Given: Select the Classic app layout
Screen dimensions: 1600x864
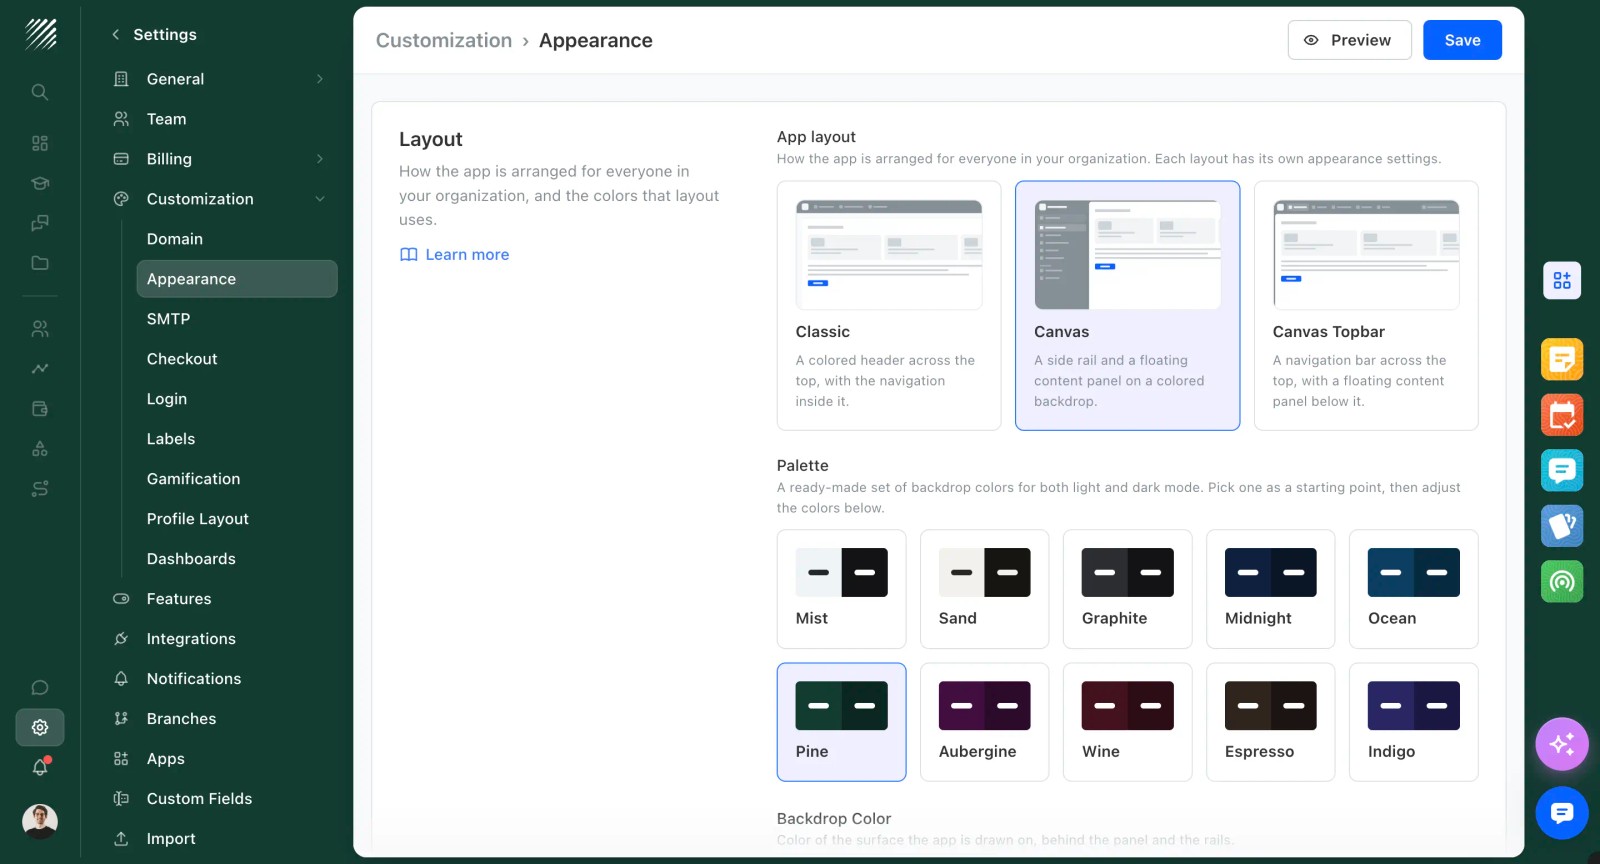Looking at the screenshot, I should 889,306.
